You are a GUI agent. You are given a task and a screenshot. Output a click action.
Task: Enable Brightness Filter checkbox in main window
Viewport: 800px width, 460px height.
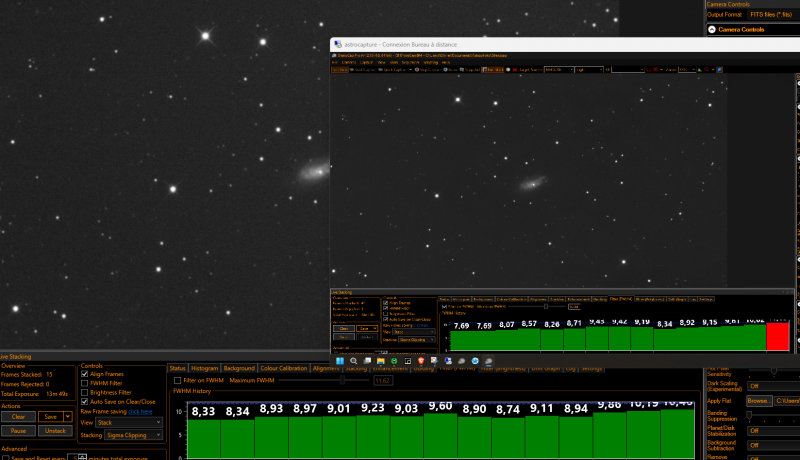(x=85, y=392)
